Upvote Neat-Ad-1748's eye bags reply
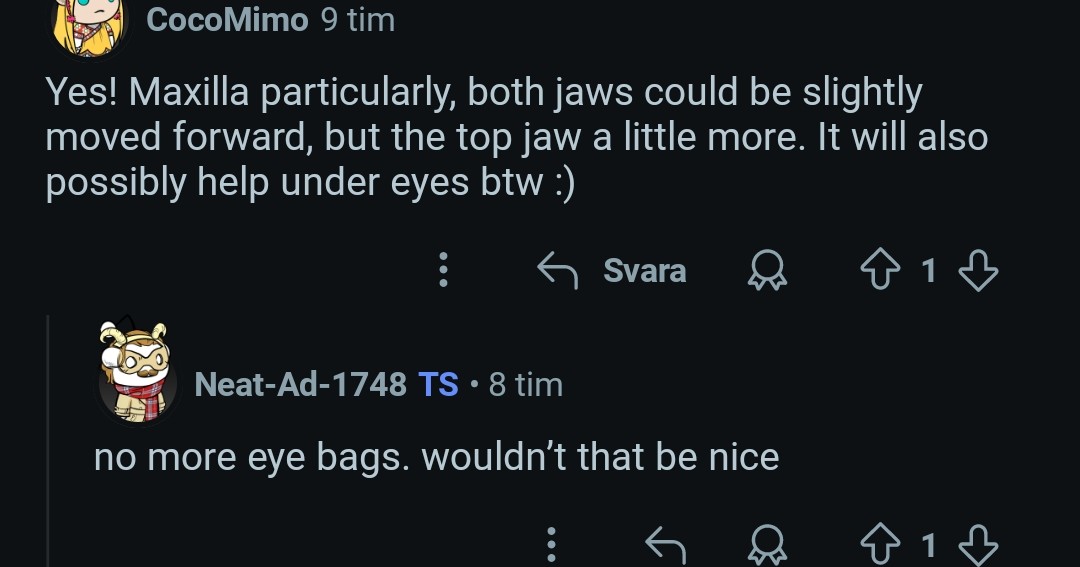1080x567 pixels. point(880,545)
